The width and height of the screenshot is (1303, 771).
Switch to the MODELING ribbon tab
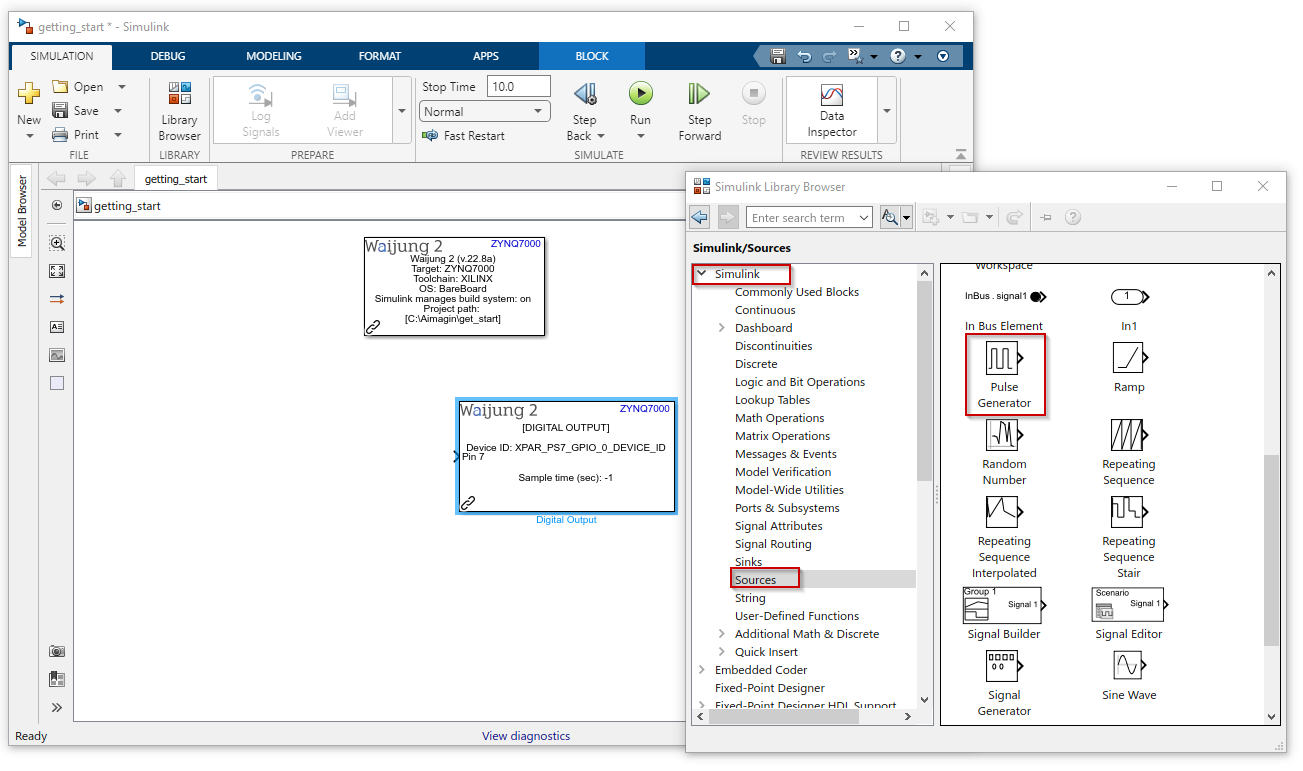point(274,56)
